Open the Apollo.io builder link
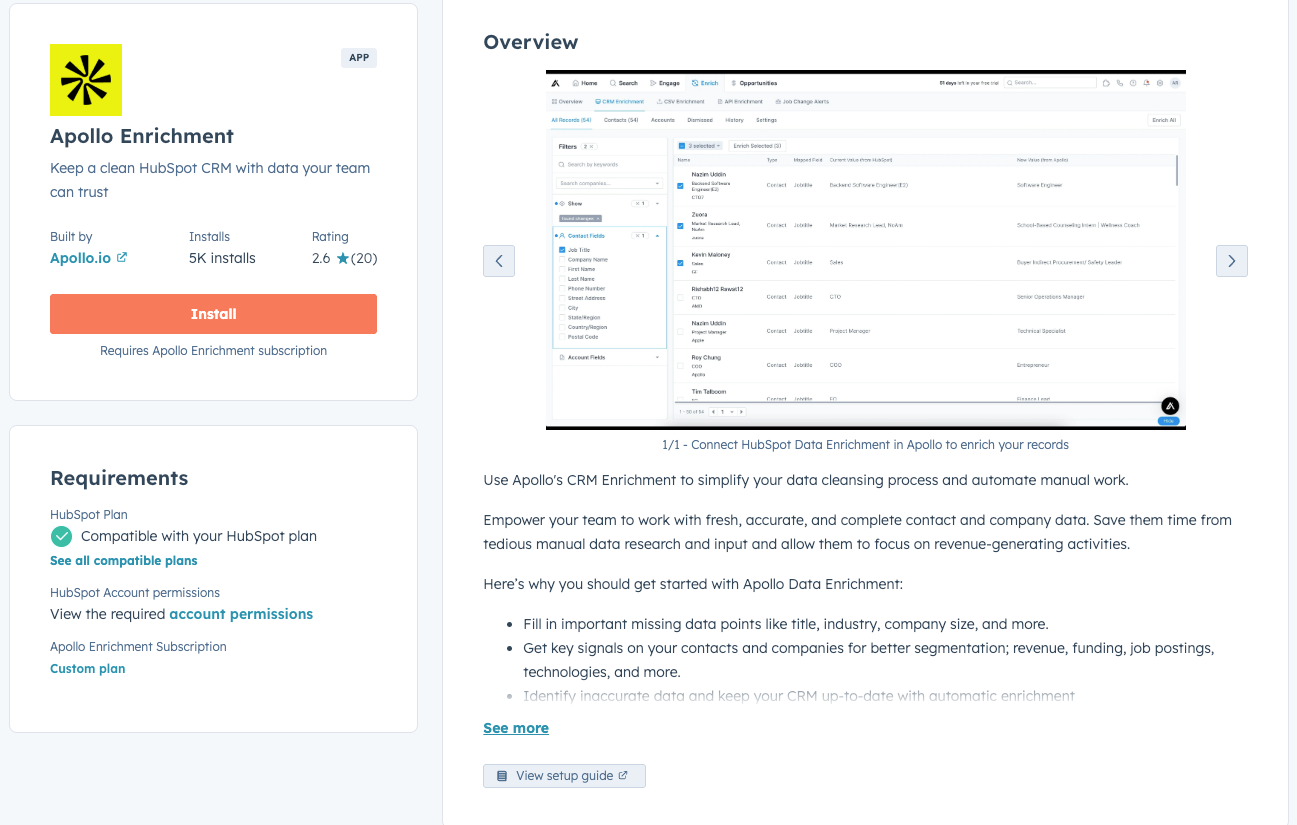Viewport: 1297px width, 825px height. click(81, 258)
